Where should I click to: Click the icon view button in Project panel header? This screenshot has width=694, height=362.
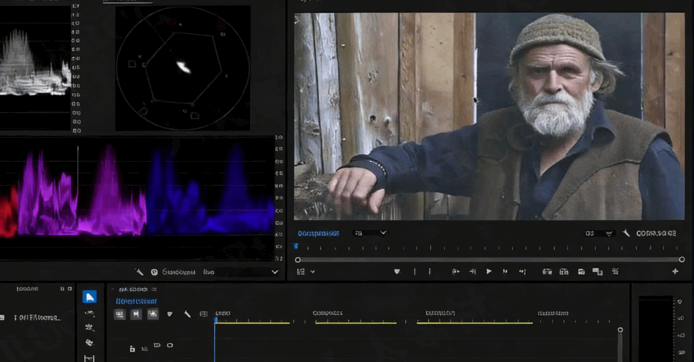[70, 289]
